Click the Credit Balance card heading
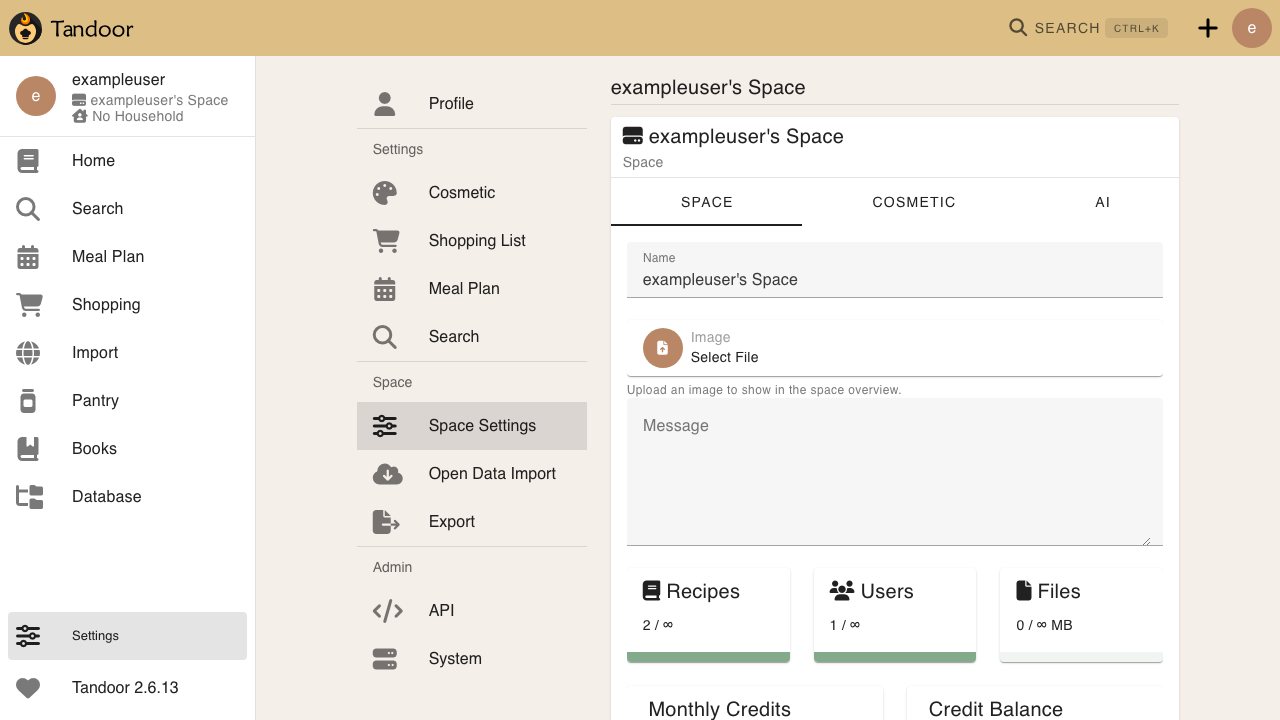This screenshot has height=720, width=1280. coord(996,709)
